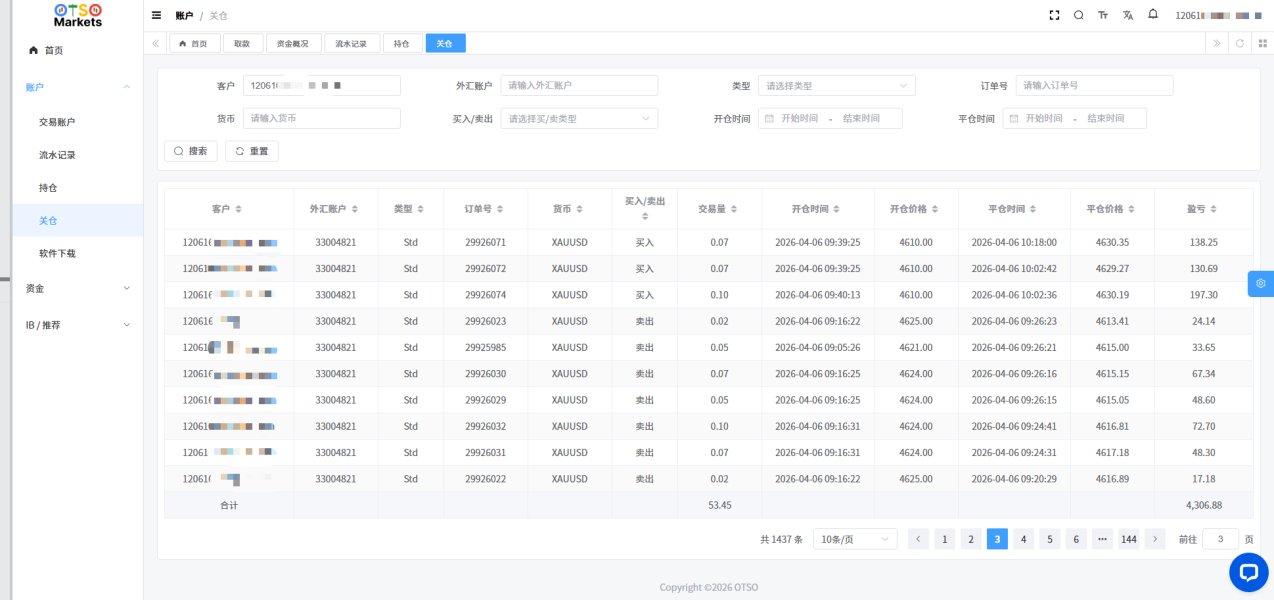Open the 买入/卖出 select dropdown
The width and height of the screenshot is (1274, 600).
[579, 119]
